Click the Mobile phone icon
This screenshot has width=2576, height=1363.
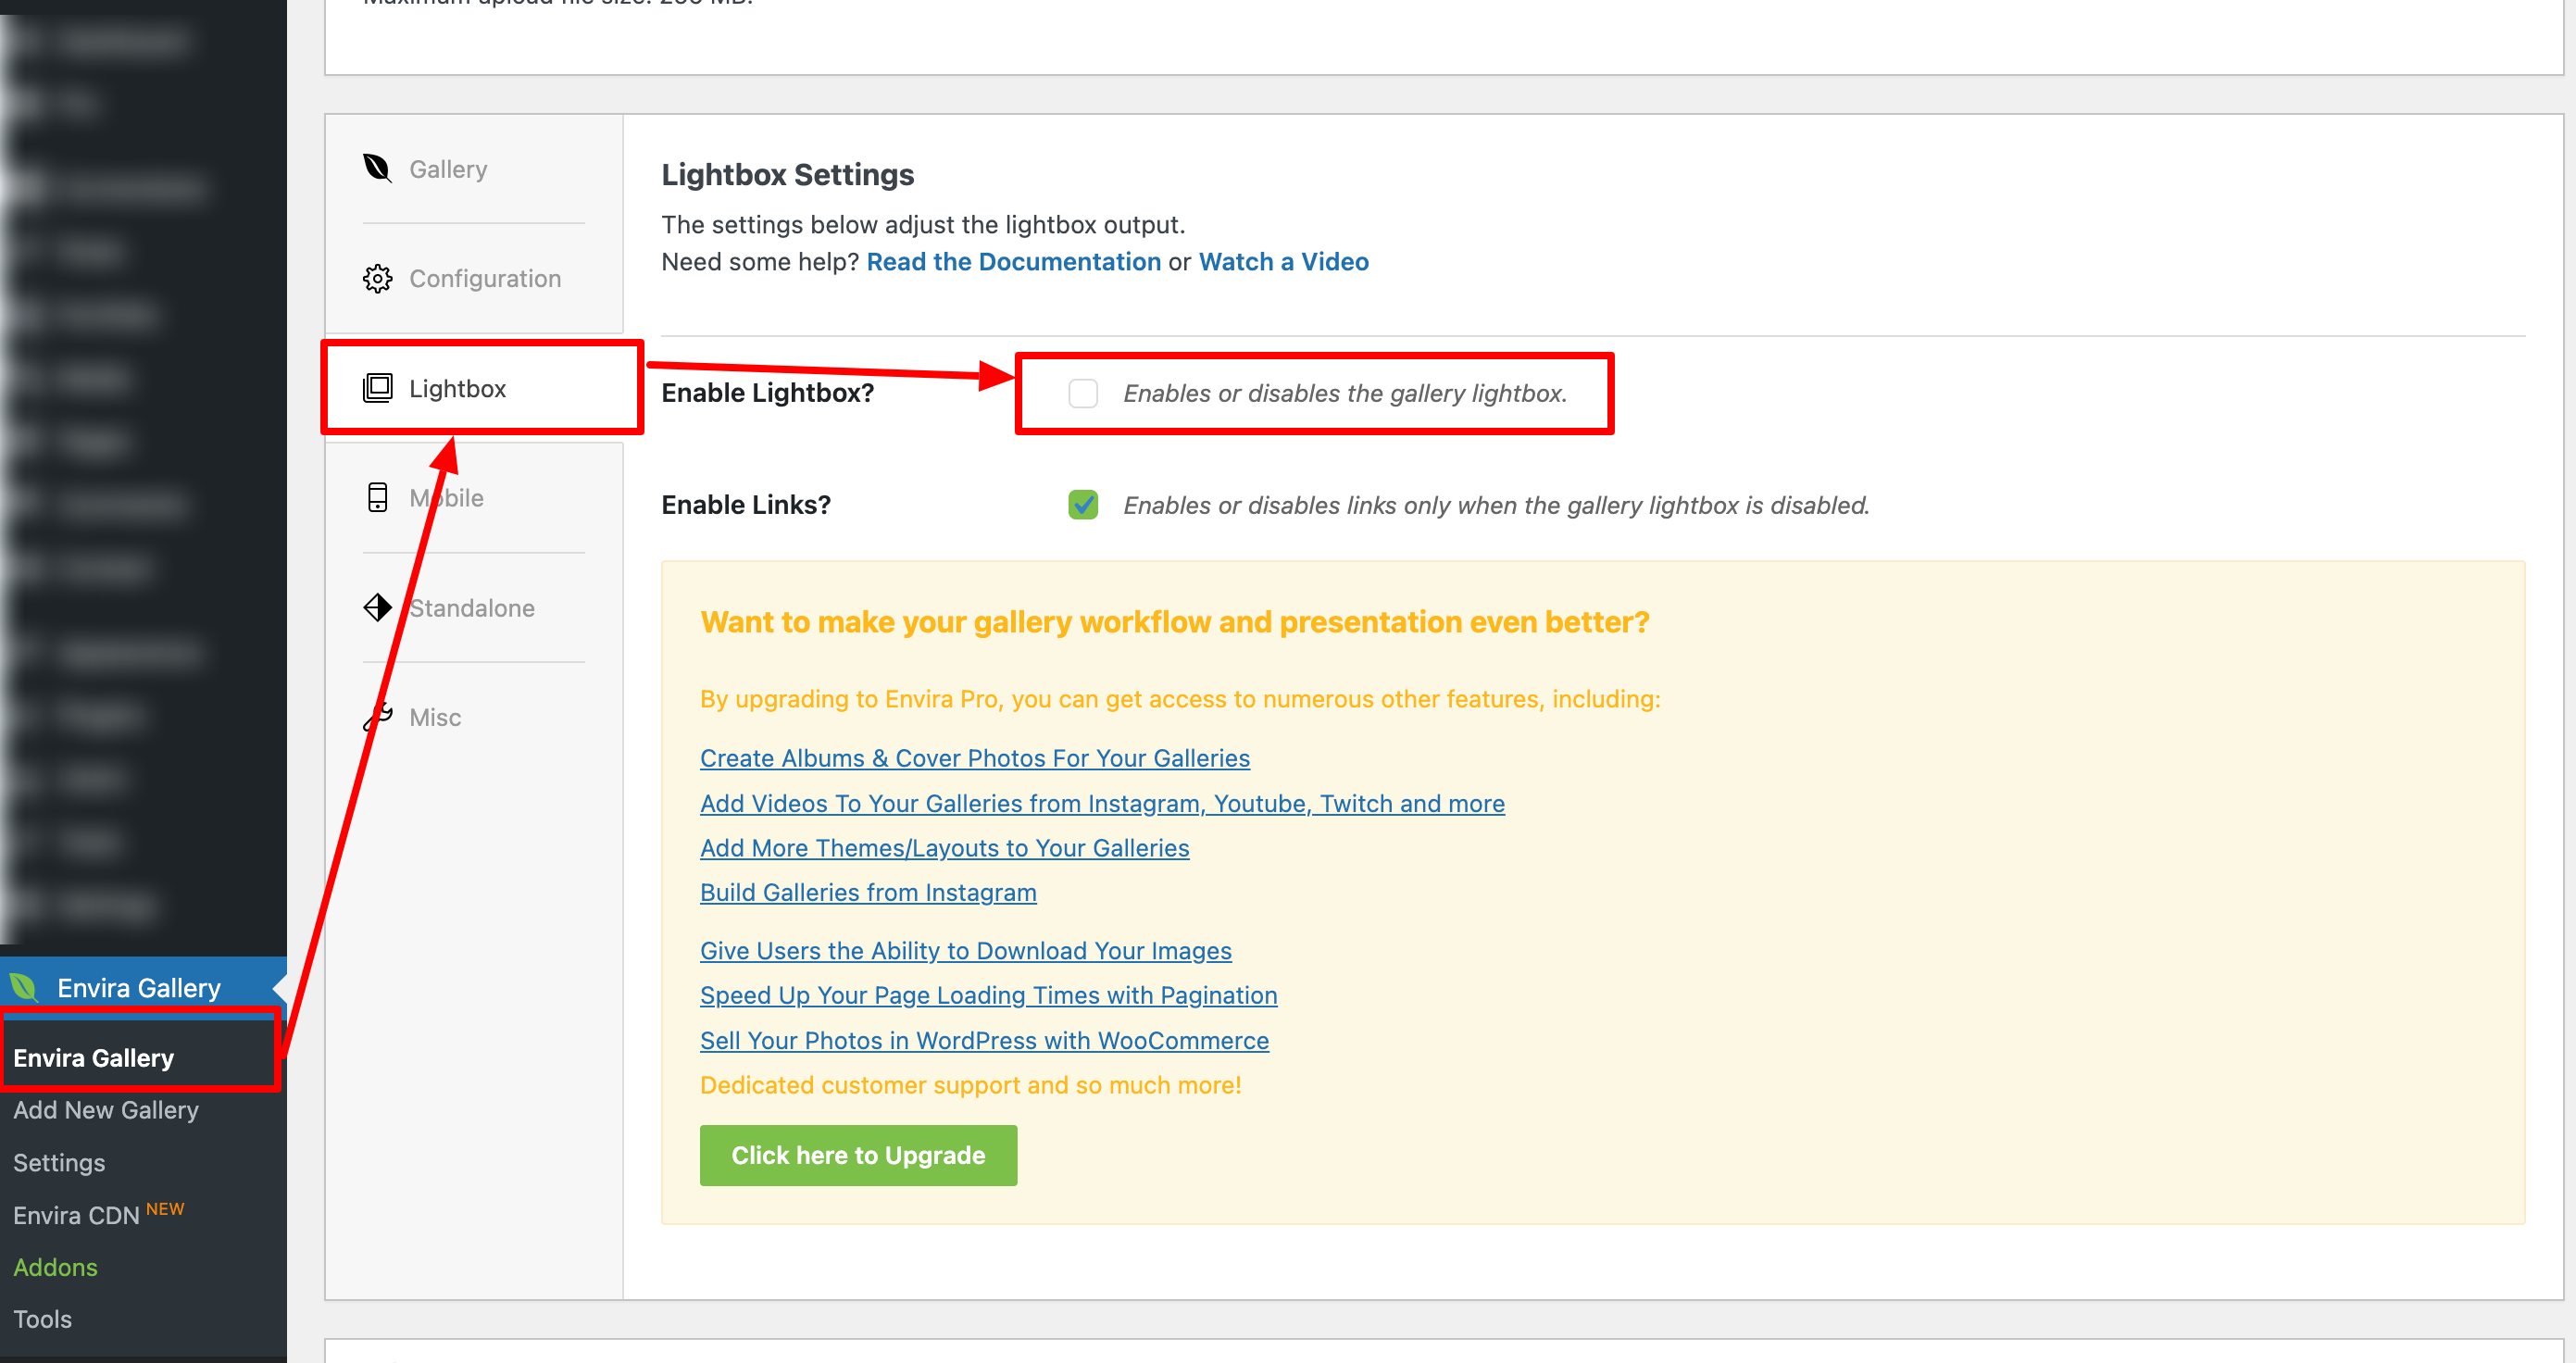[x=377, y=497]
